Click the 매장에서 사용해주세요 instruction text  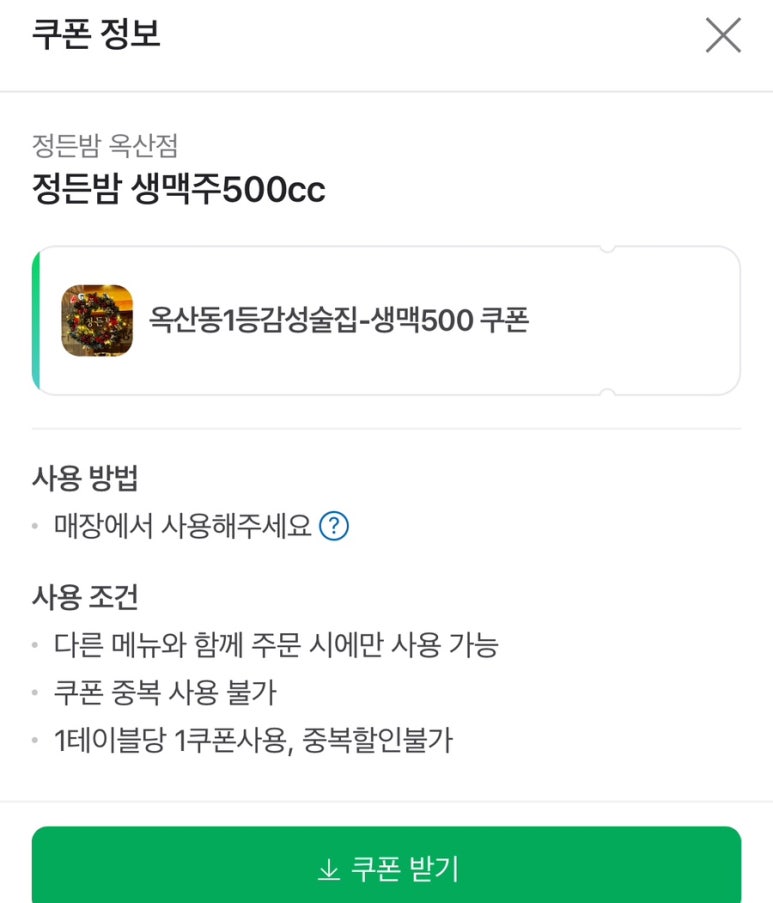click(x=183, y=526)
